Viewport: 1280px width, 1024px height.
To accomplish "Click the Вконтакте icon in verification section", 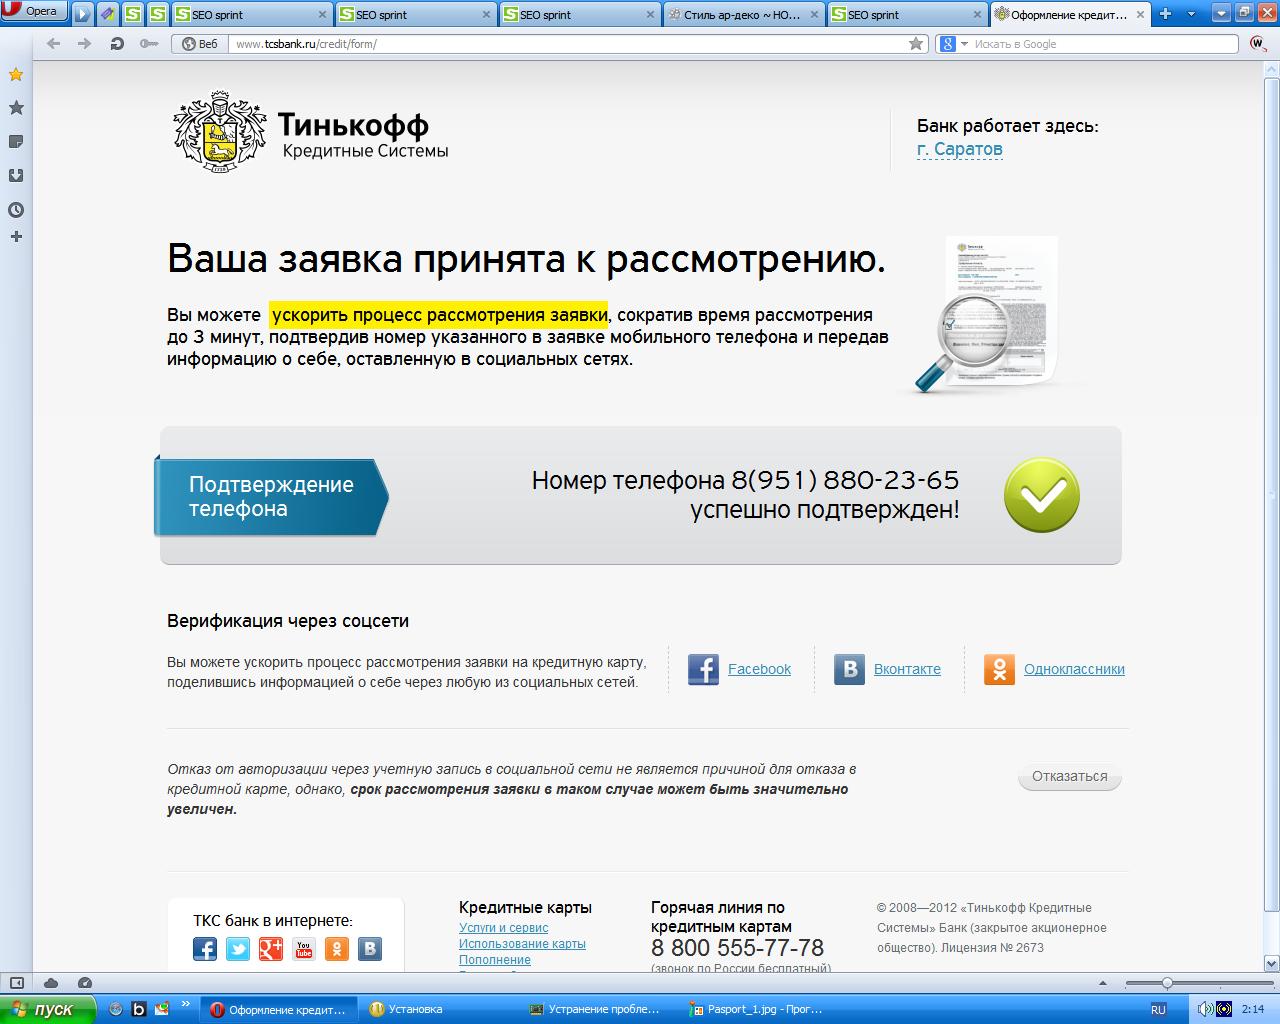I will [849, 669].
